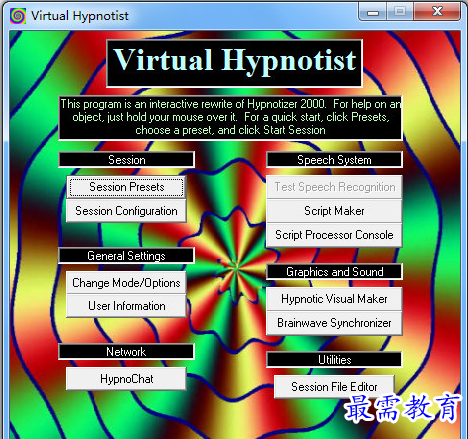
Task: Open Session Presets
Action: point(126,187)
